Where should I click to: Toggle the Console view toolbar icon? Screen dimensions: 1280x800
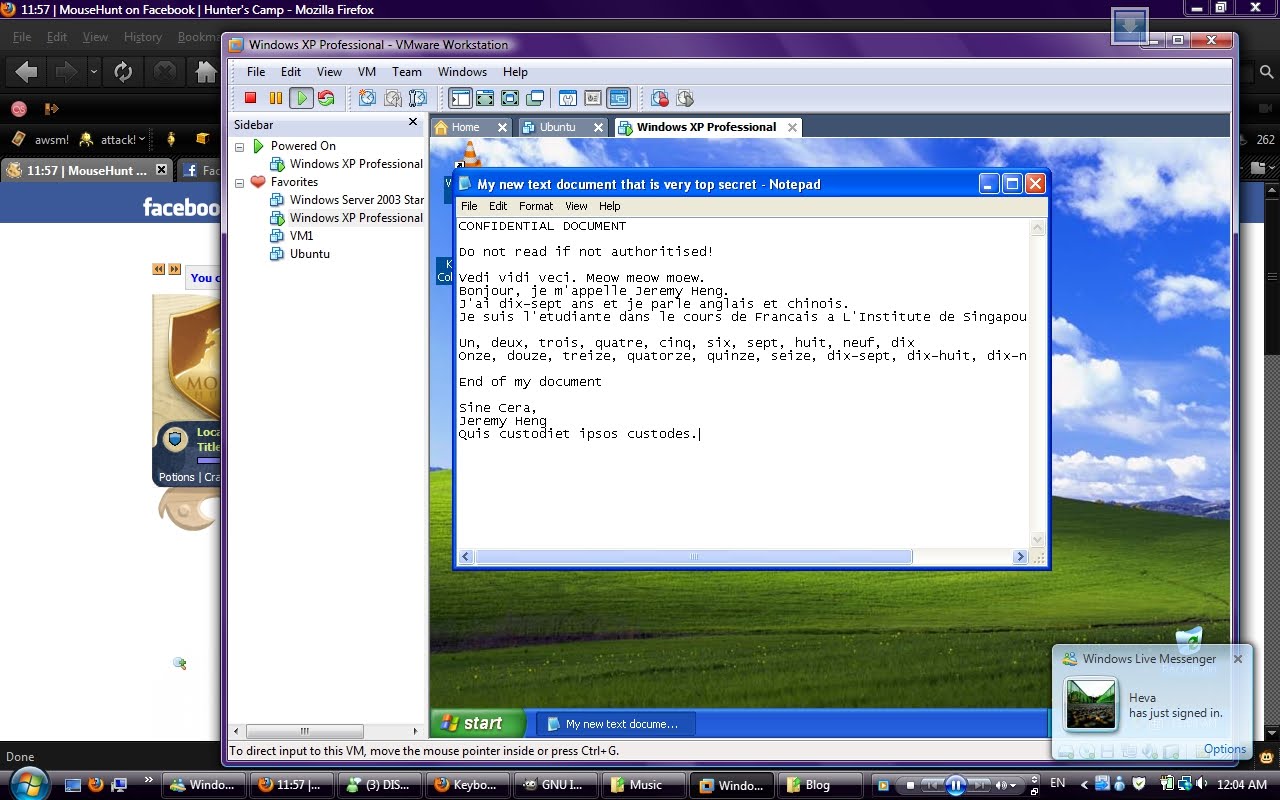click(x=619, y=98)
